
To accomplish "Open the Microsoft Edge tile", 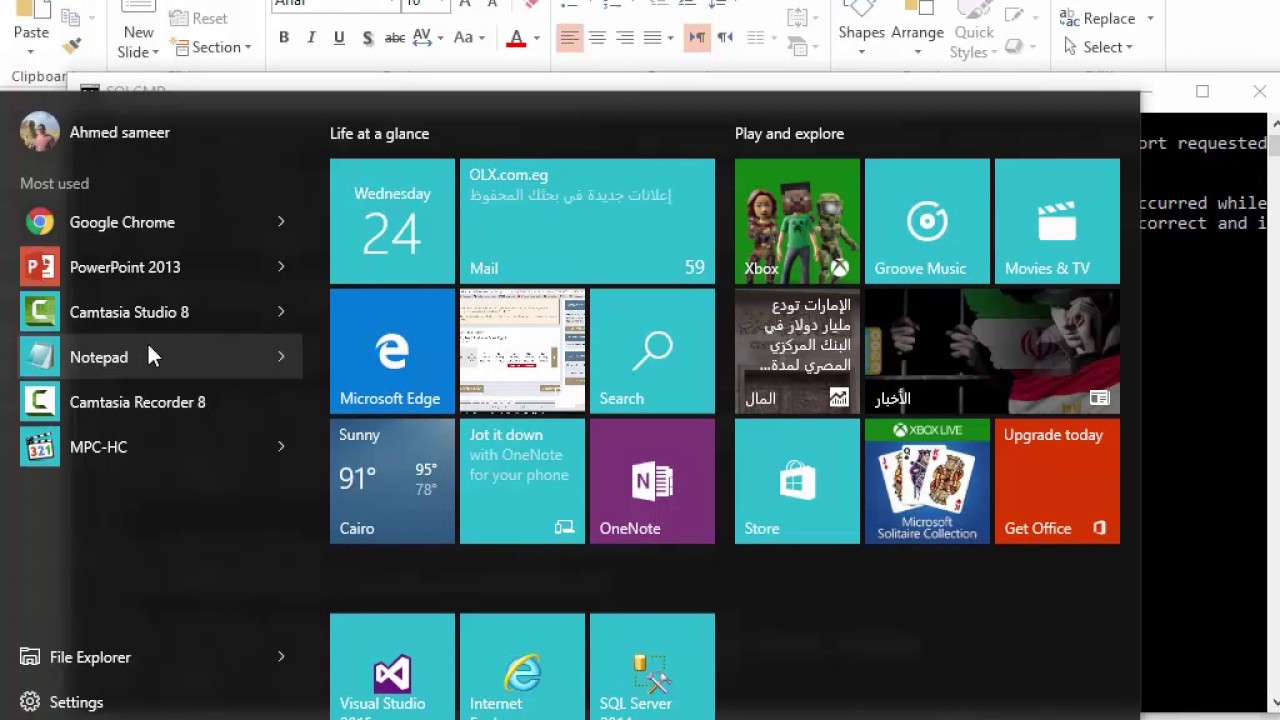I will pos(392,351).
